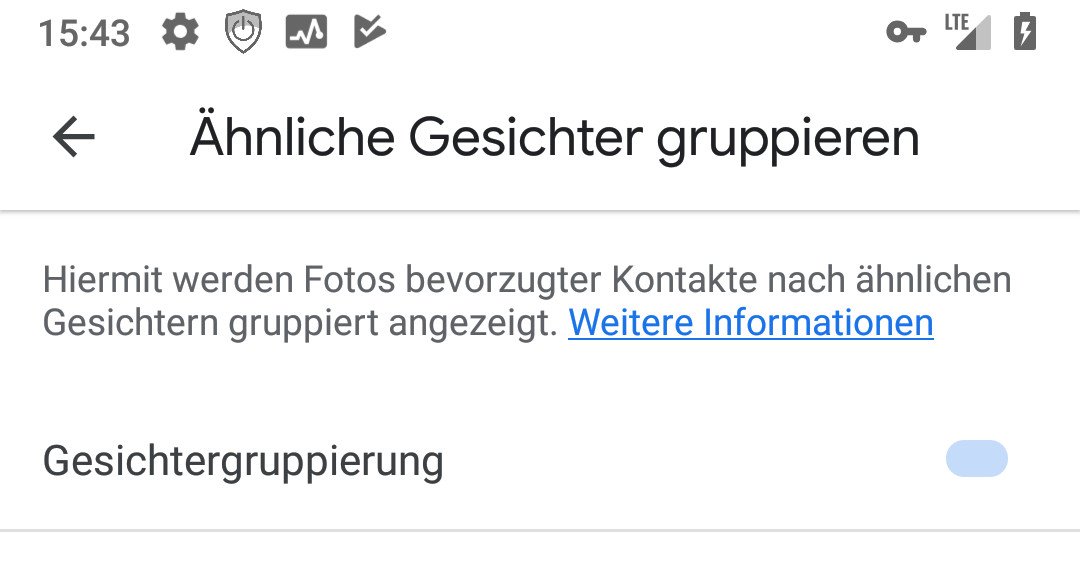Viewport: 1080px width, 564px height.
Task: Tap the text Gesichtern gruppiert angezeigt
Action: pos(300,322)
